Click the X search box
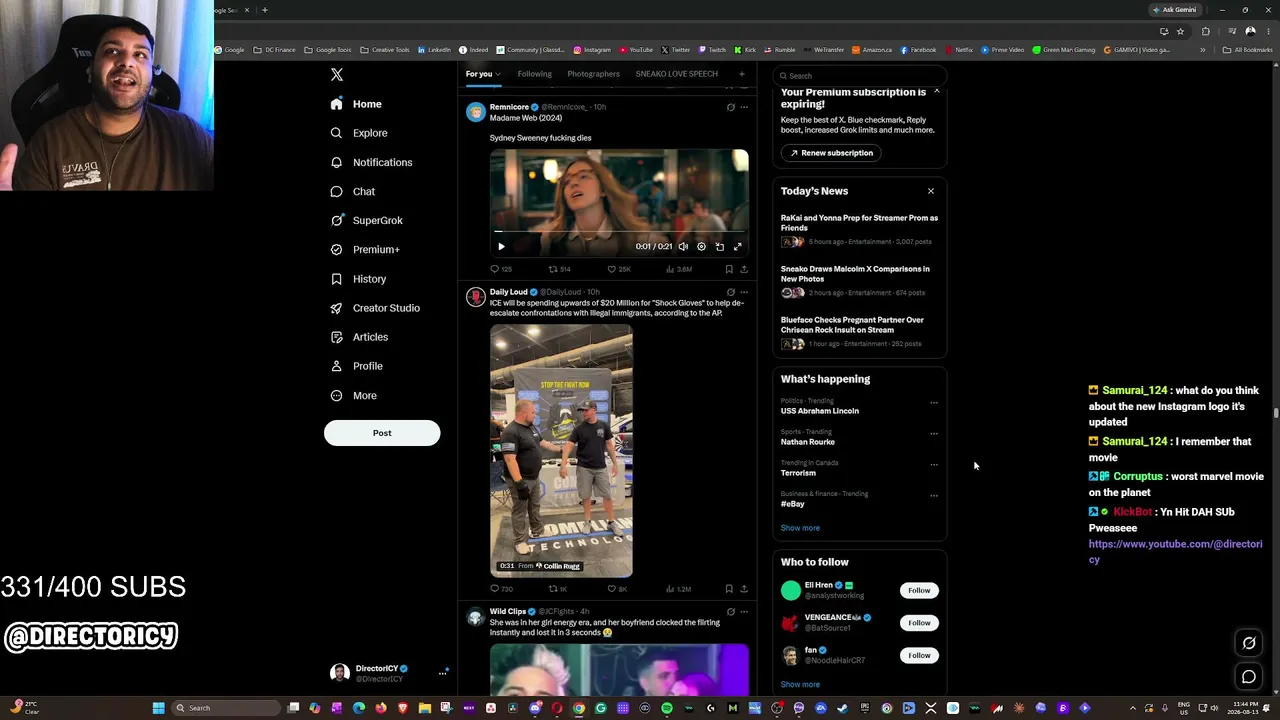Screen dimensions: 1280x720 click(x=860, y=76)
